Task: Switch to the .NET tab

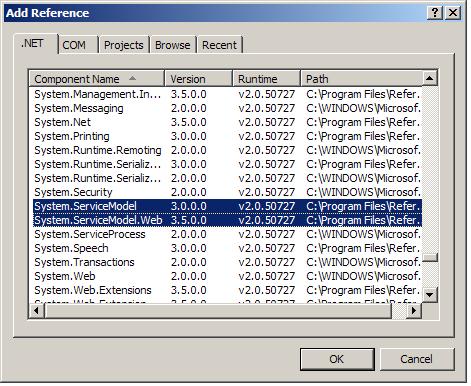Action: tap(36, 44)
